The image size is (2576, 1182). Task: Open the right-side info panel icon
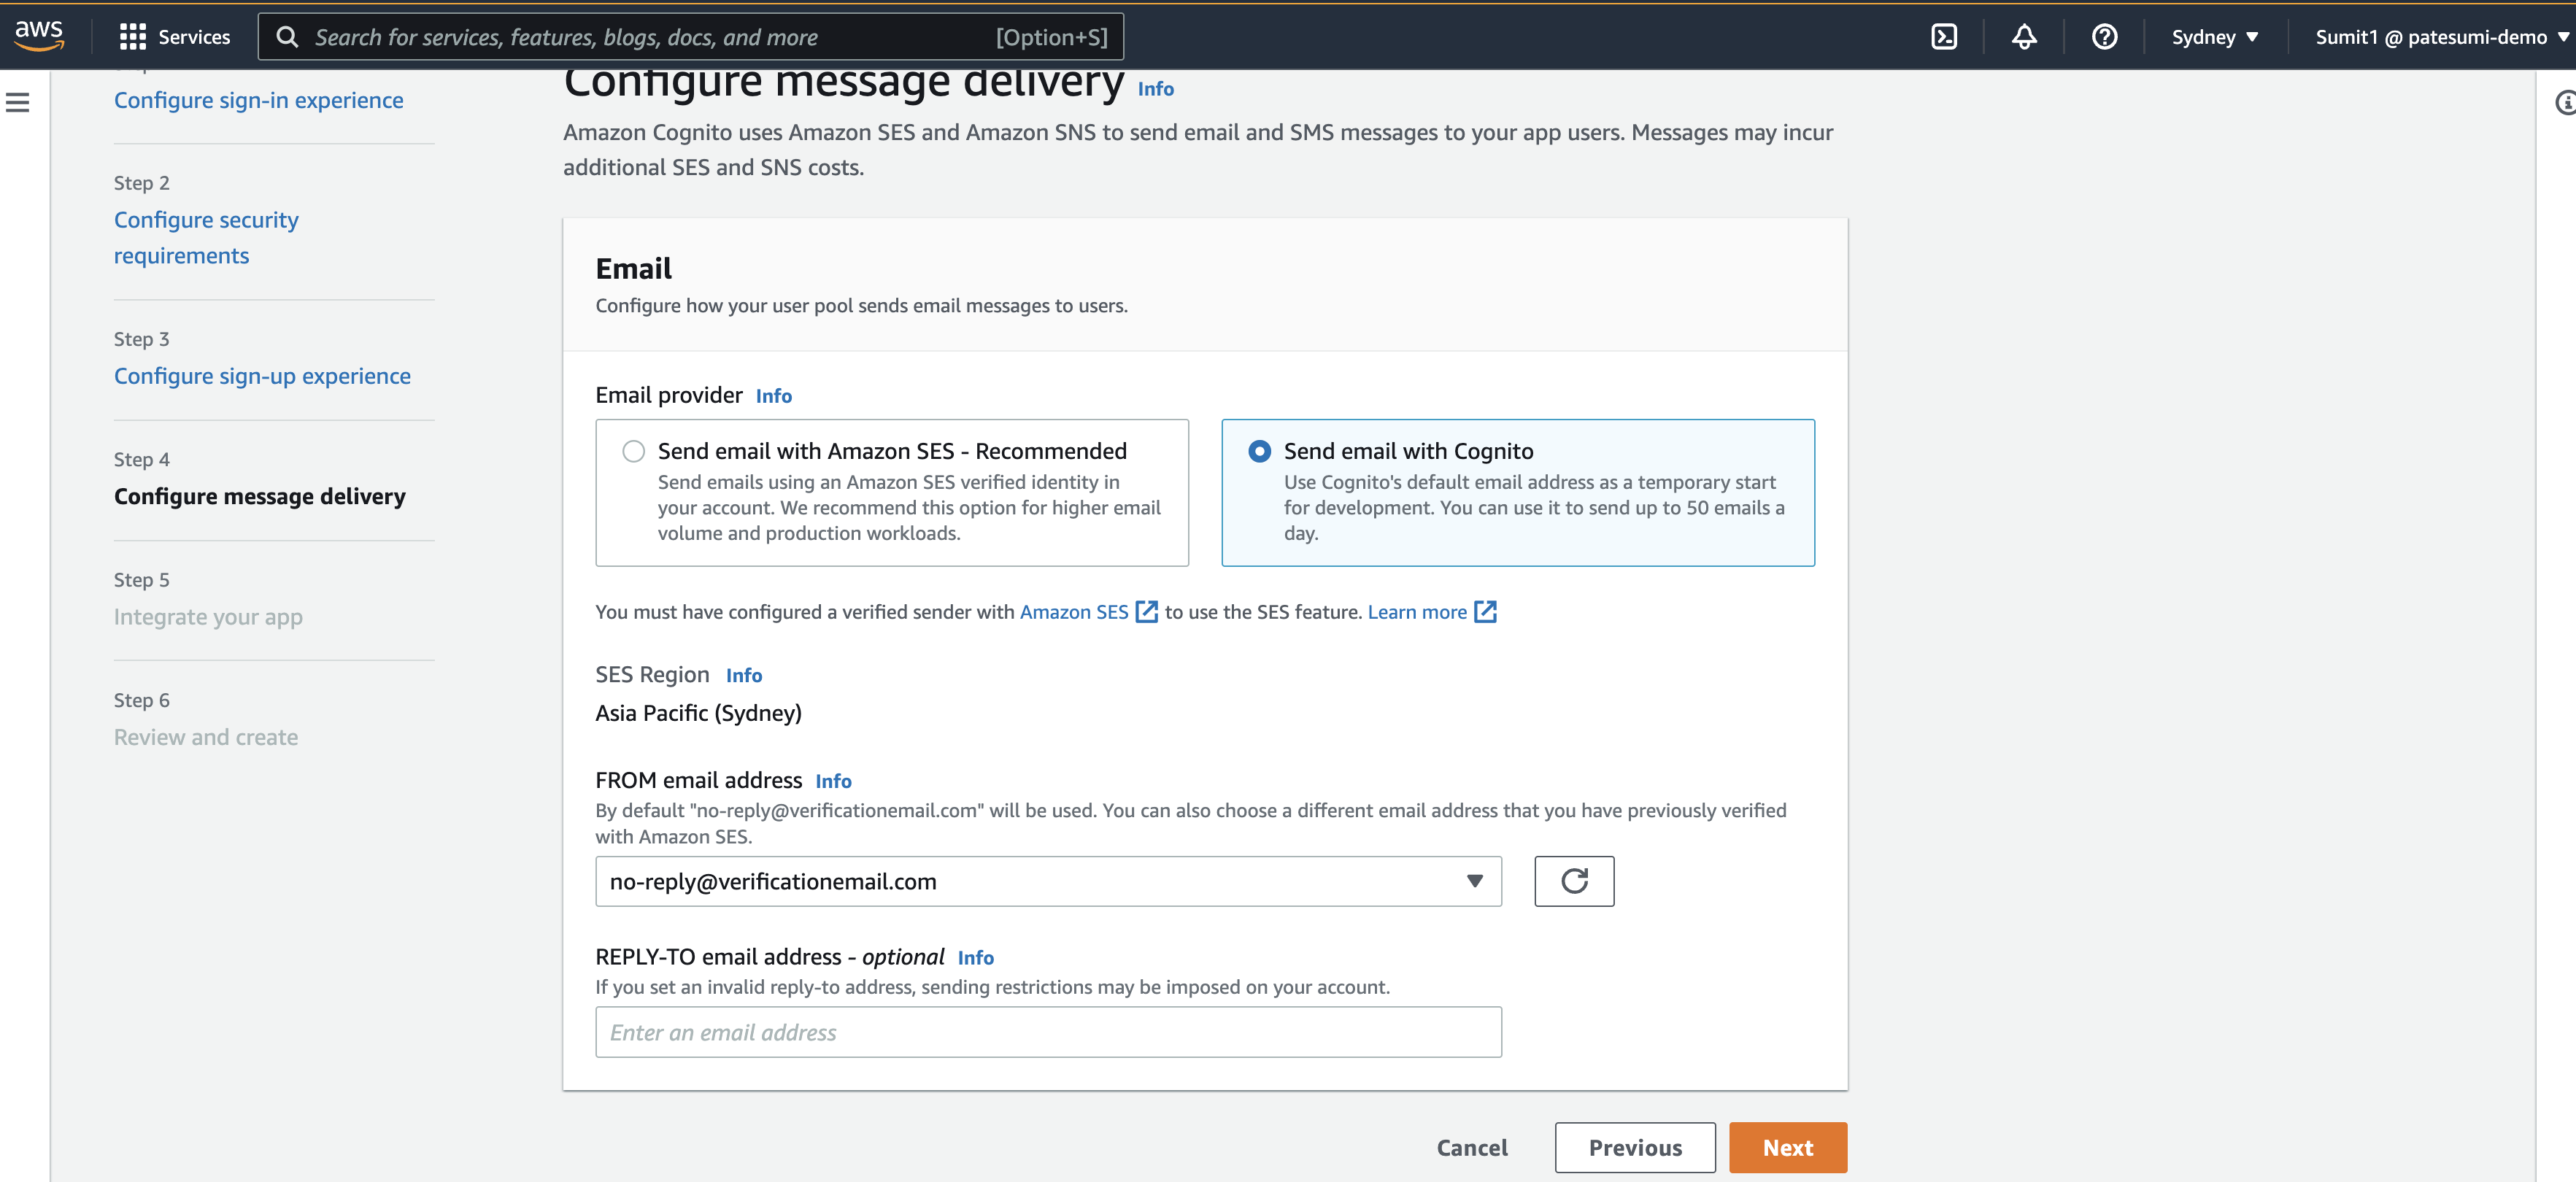[2564, 102]
